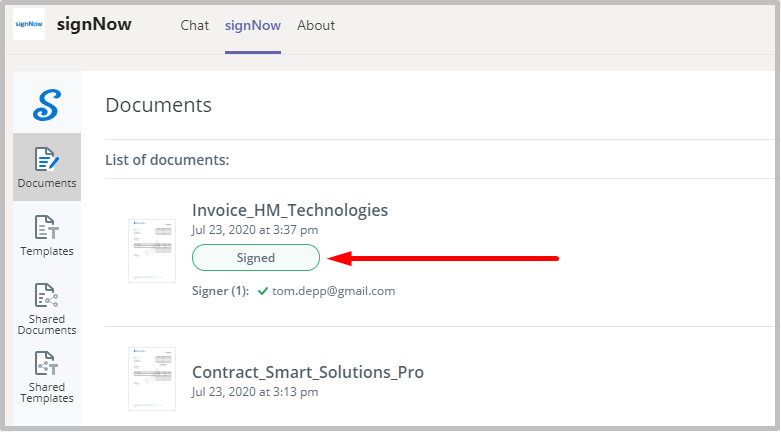781x432 pixels.
Task: Open the Templates sidebar section
Action: pyautogui.click(x=47, y=235)
